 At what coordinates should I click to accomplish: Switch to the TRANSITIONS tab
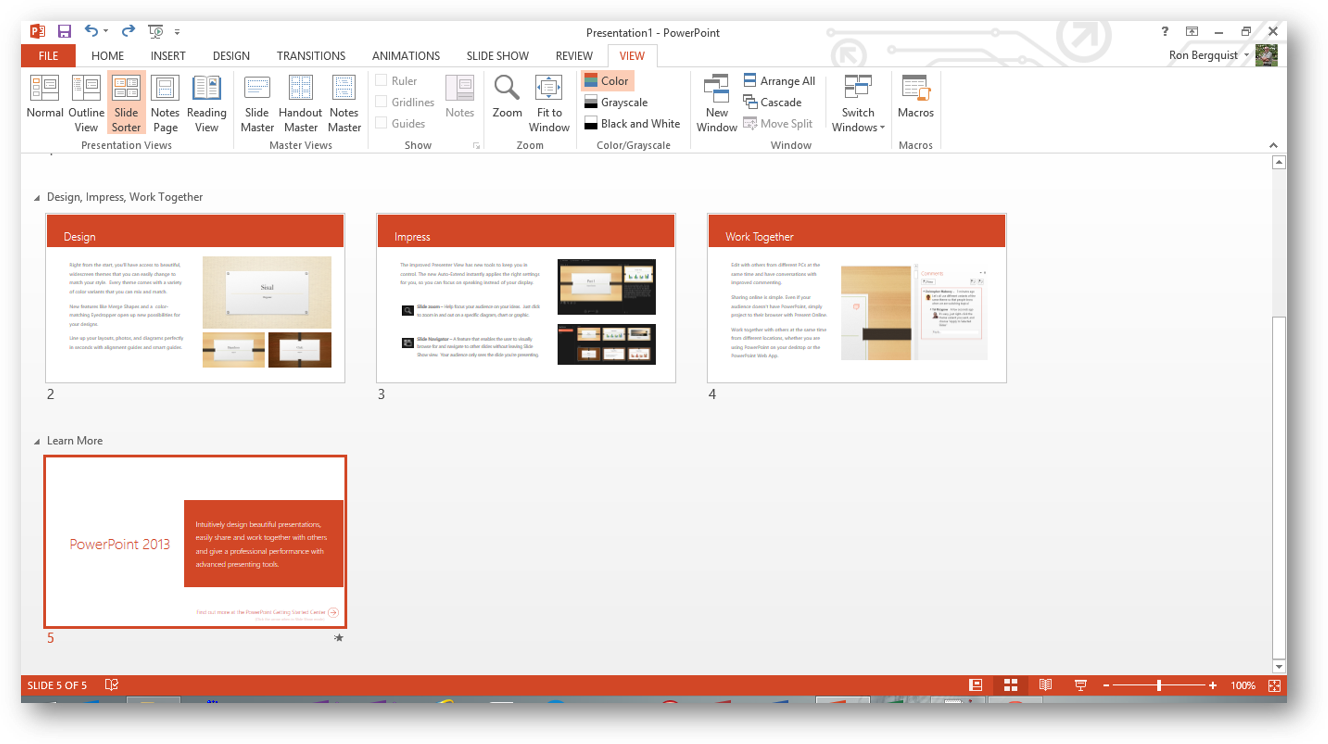311,56
